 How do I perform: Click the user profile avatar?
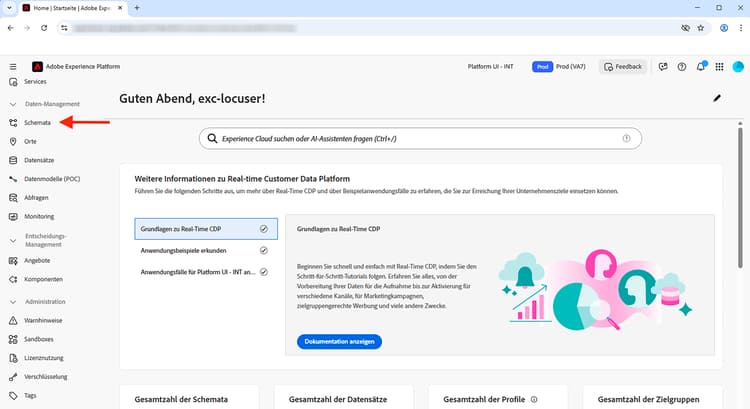(738, 66)
